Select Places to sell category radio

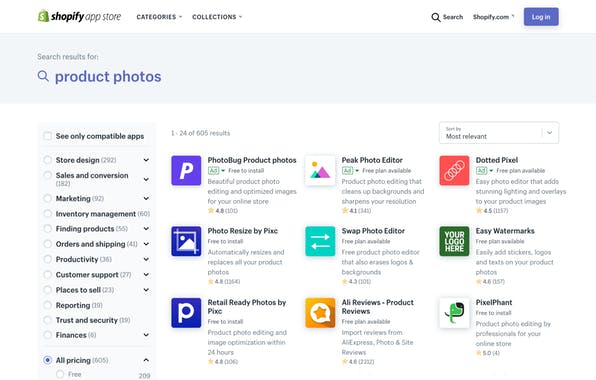(48, 290)
